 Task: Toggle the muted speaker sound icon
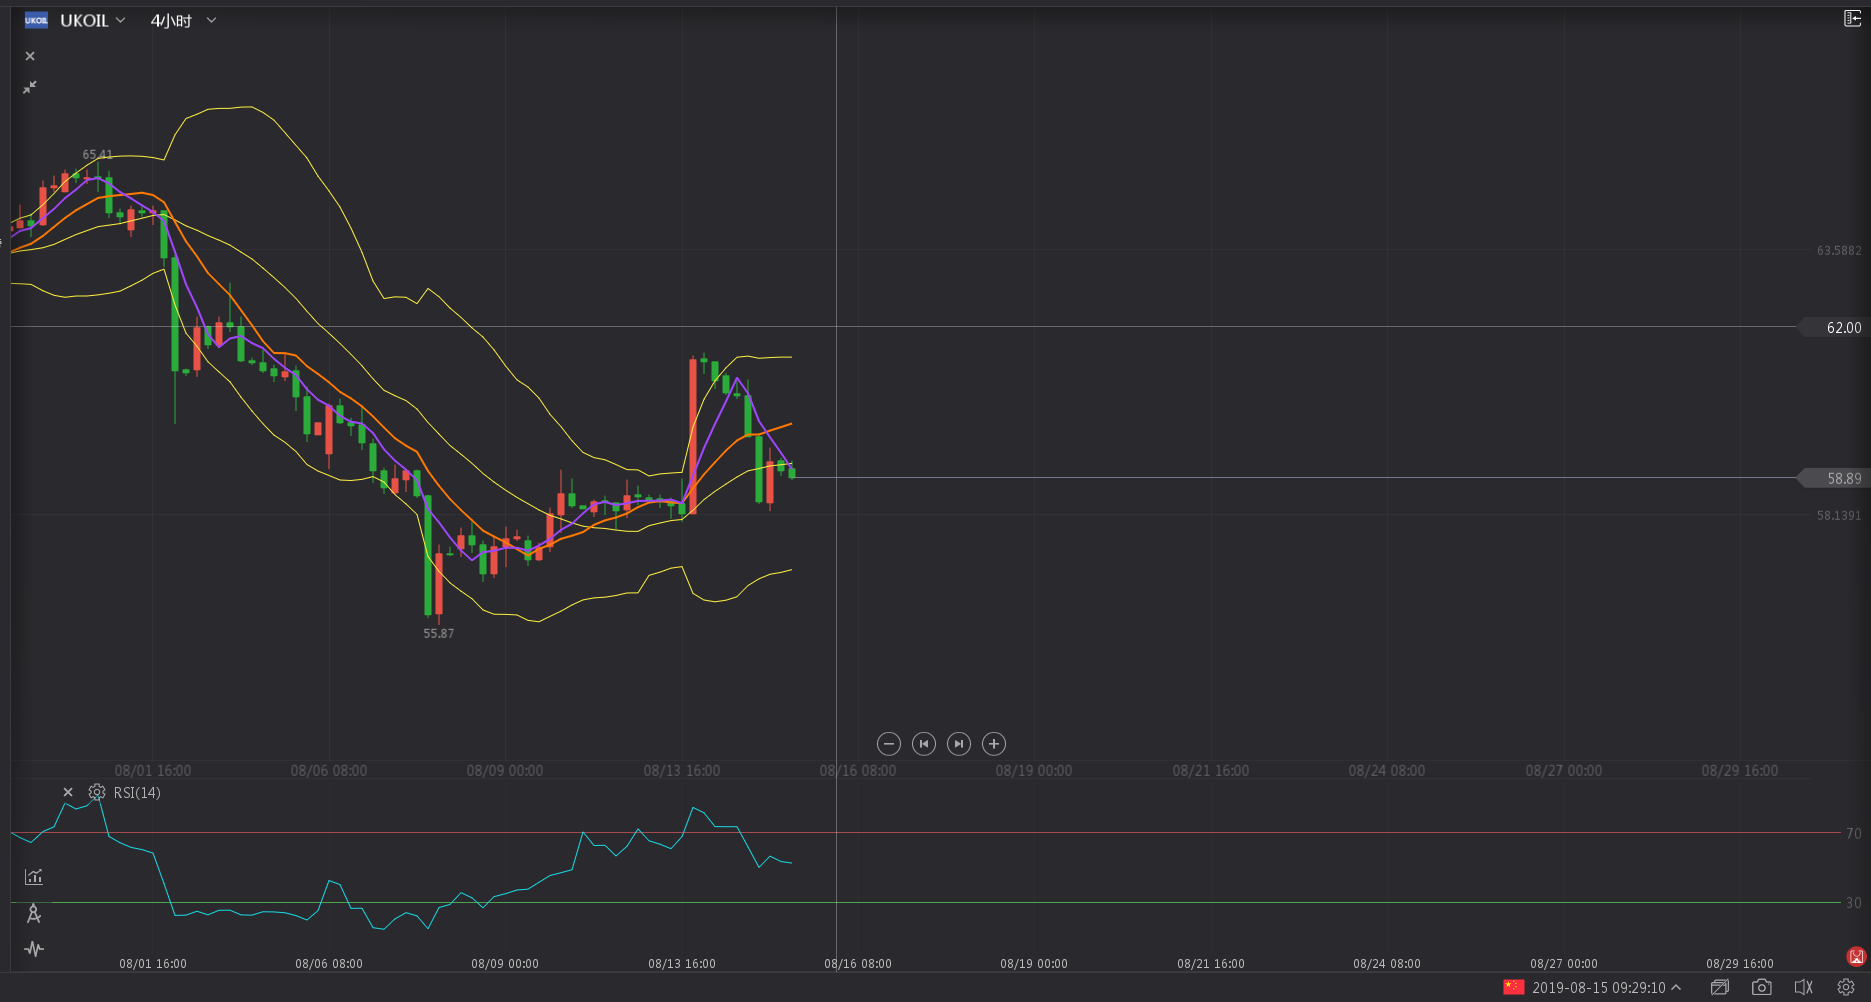(1804, 987)
